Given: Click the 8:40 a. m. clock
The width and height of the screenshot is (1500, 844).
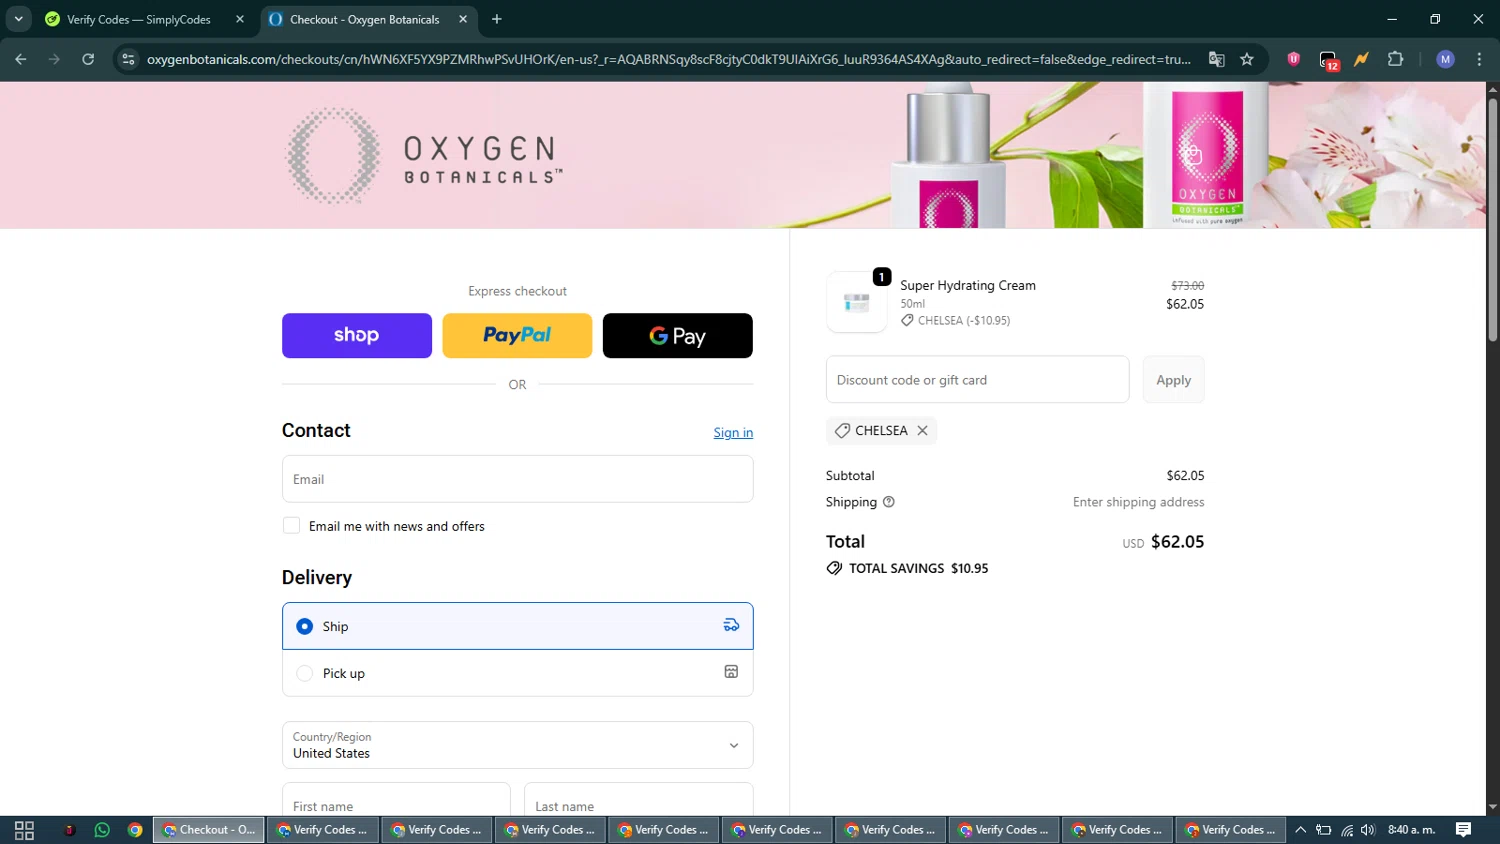Looking at the screenshot, I should [1411, 830].
